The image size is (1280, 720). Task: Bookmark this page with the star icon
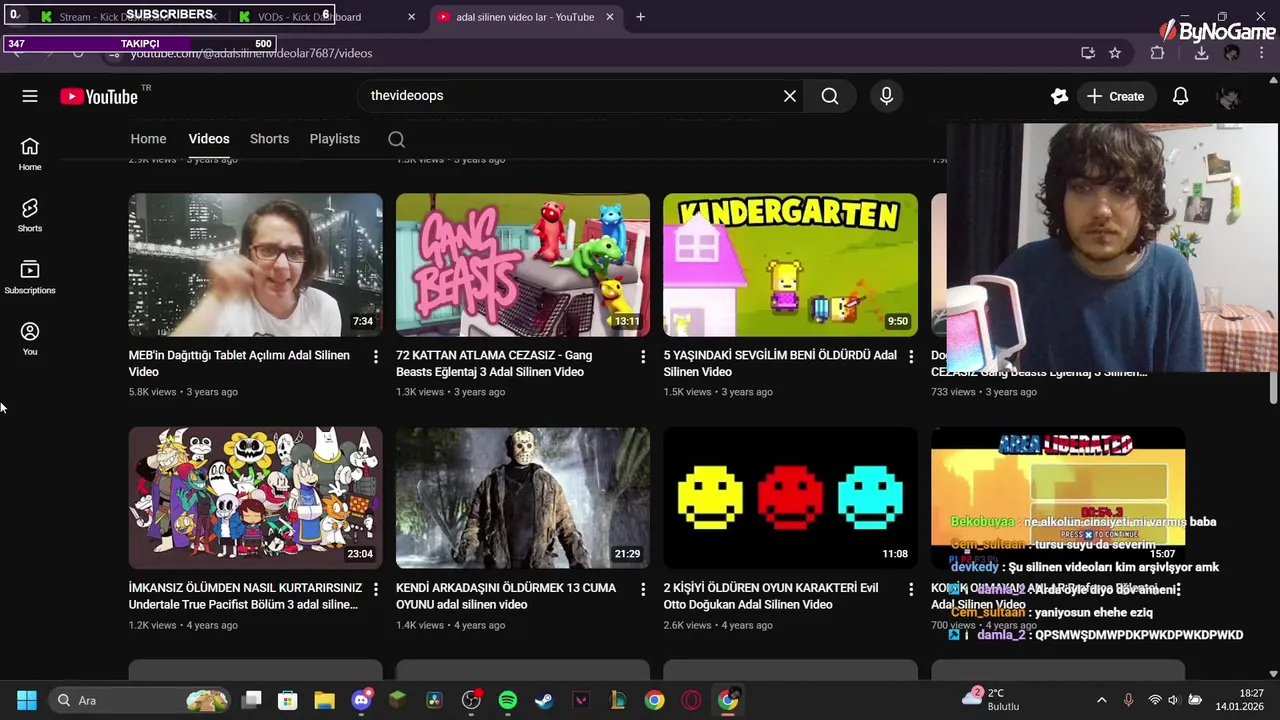click(1115, 53)
